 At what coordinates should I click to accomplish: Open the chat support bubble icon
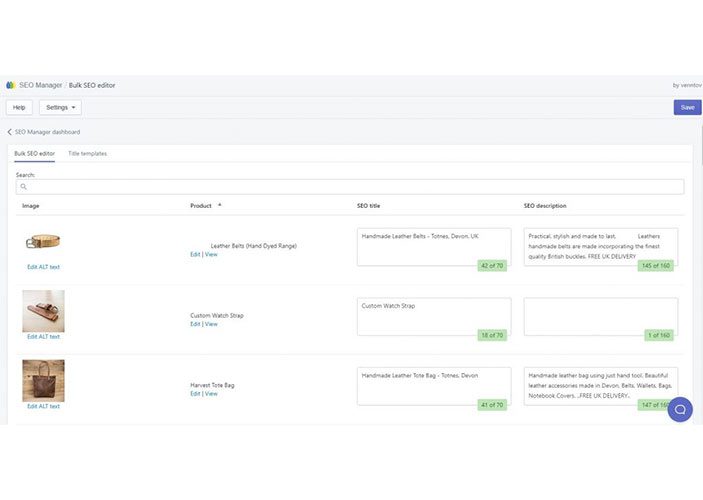tap(680, 409)
